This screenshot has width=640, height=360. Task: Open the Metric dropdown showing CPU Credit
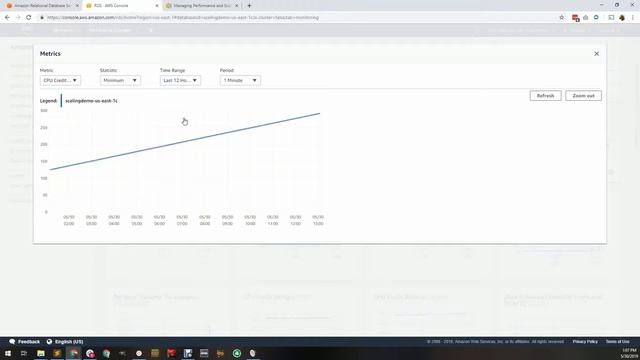pos(60,80)
